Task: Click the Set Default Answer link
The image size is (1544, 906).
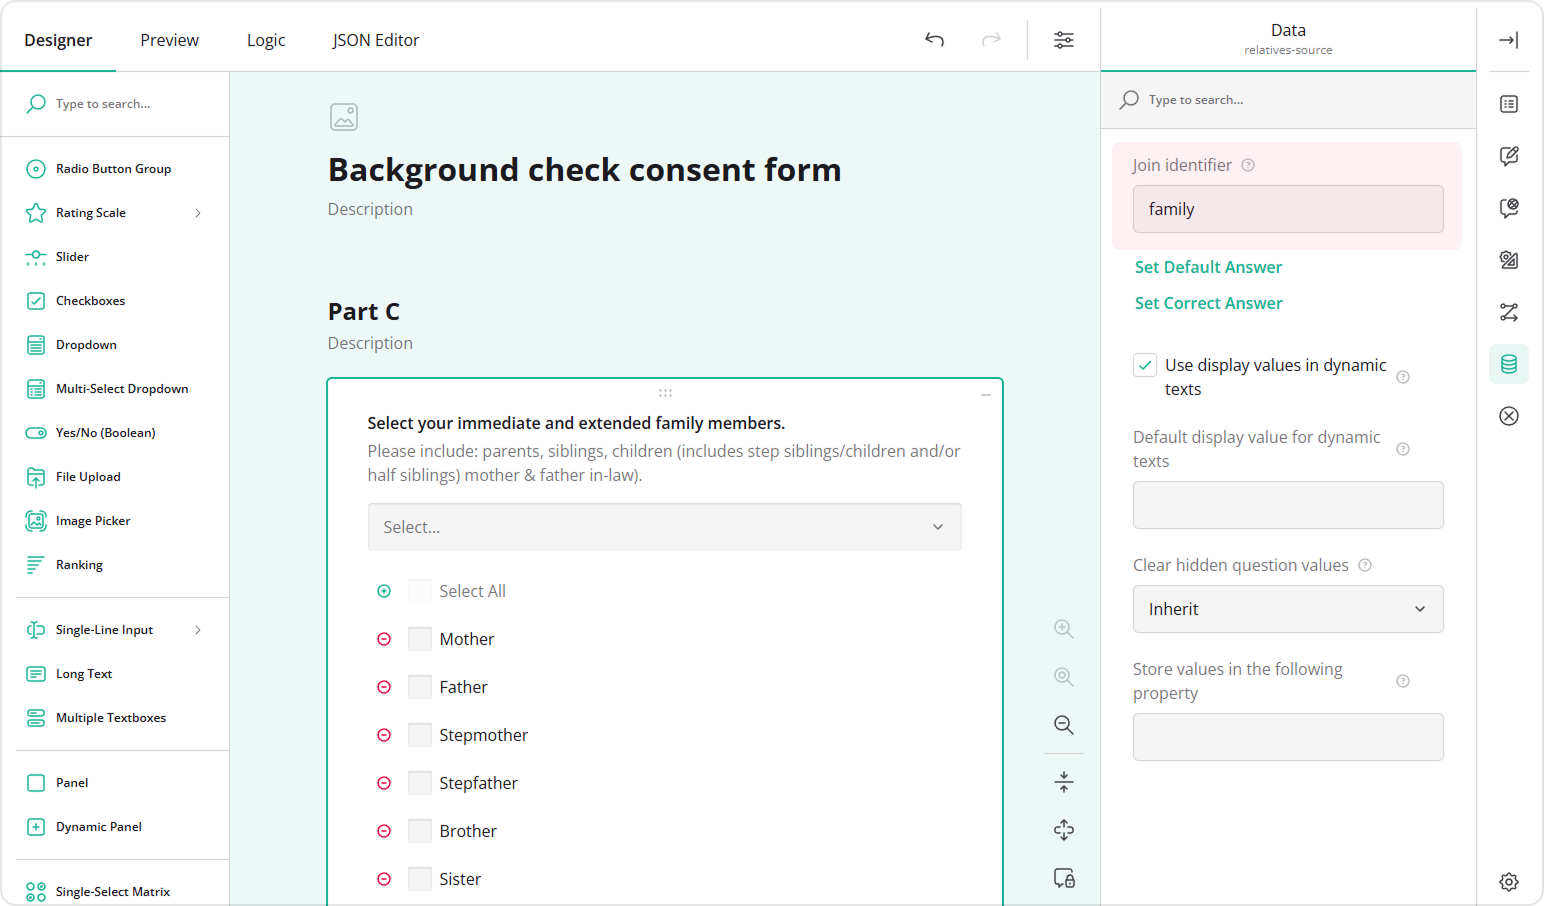Action: [1207, 267]
